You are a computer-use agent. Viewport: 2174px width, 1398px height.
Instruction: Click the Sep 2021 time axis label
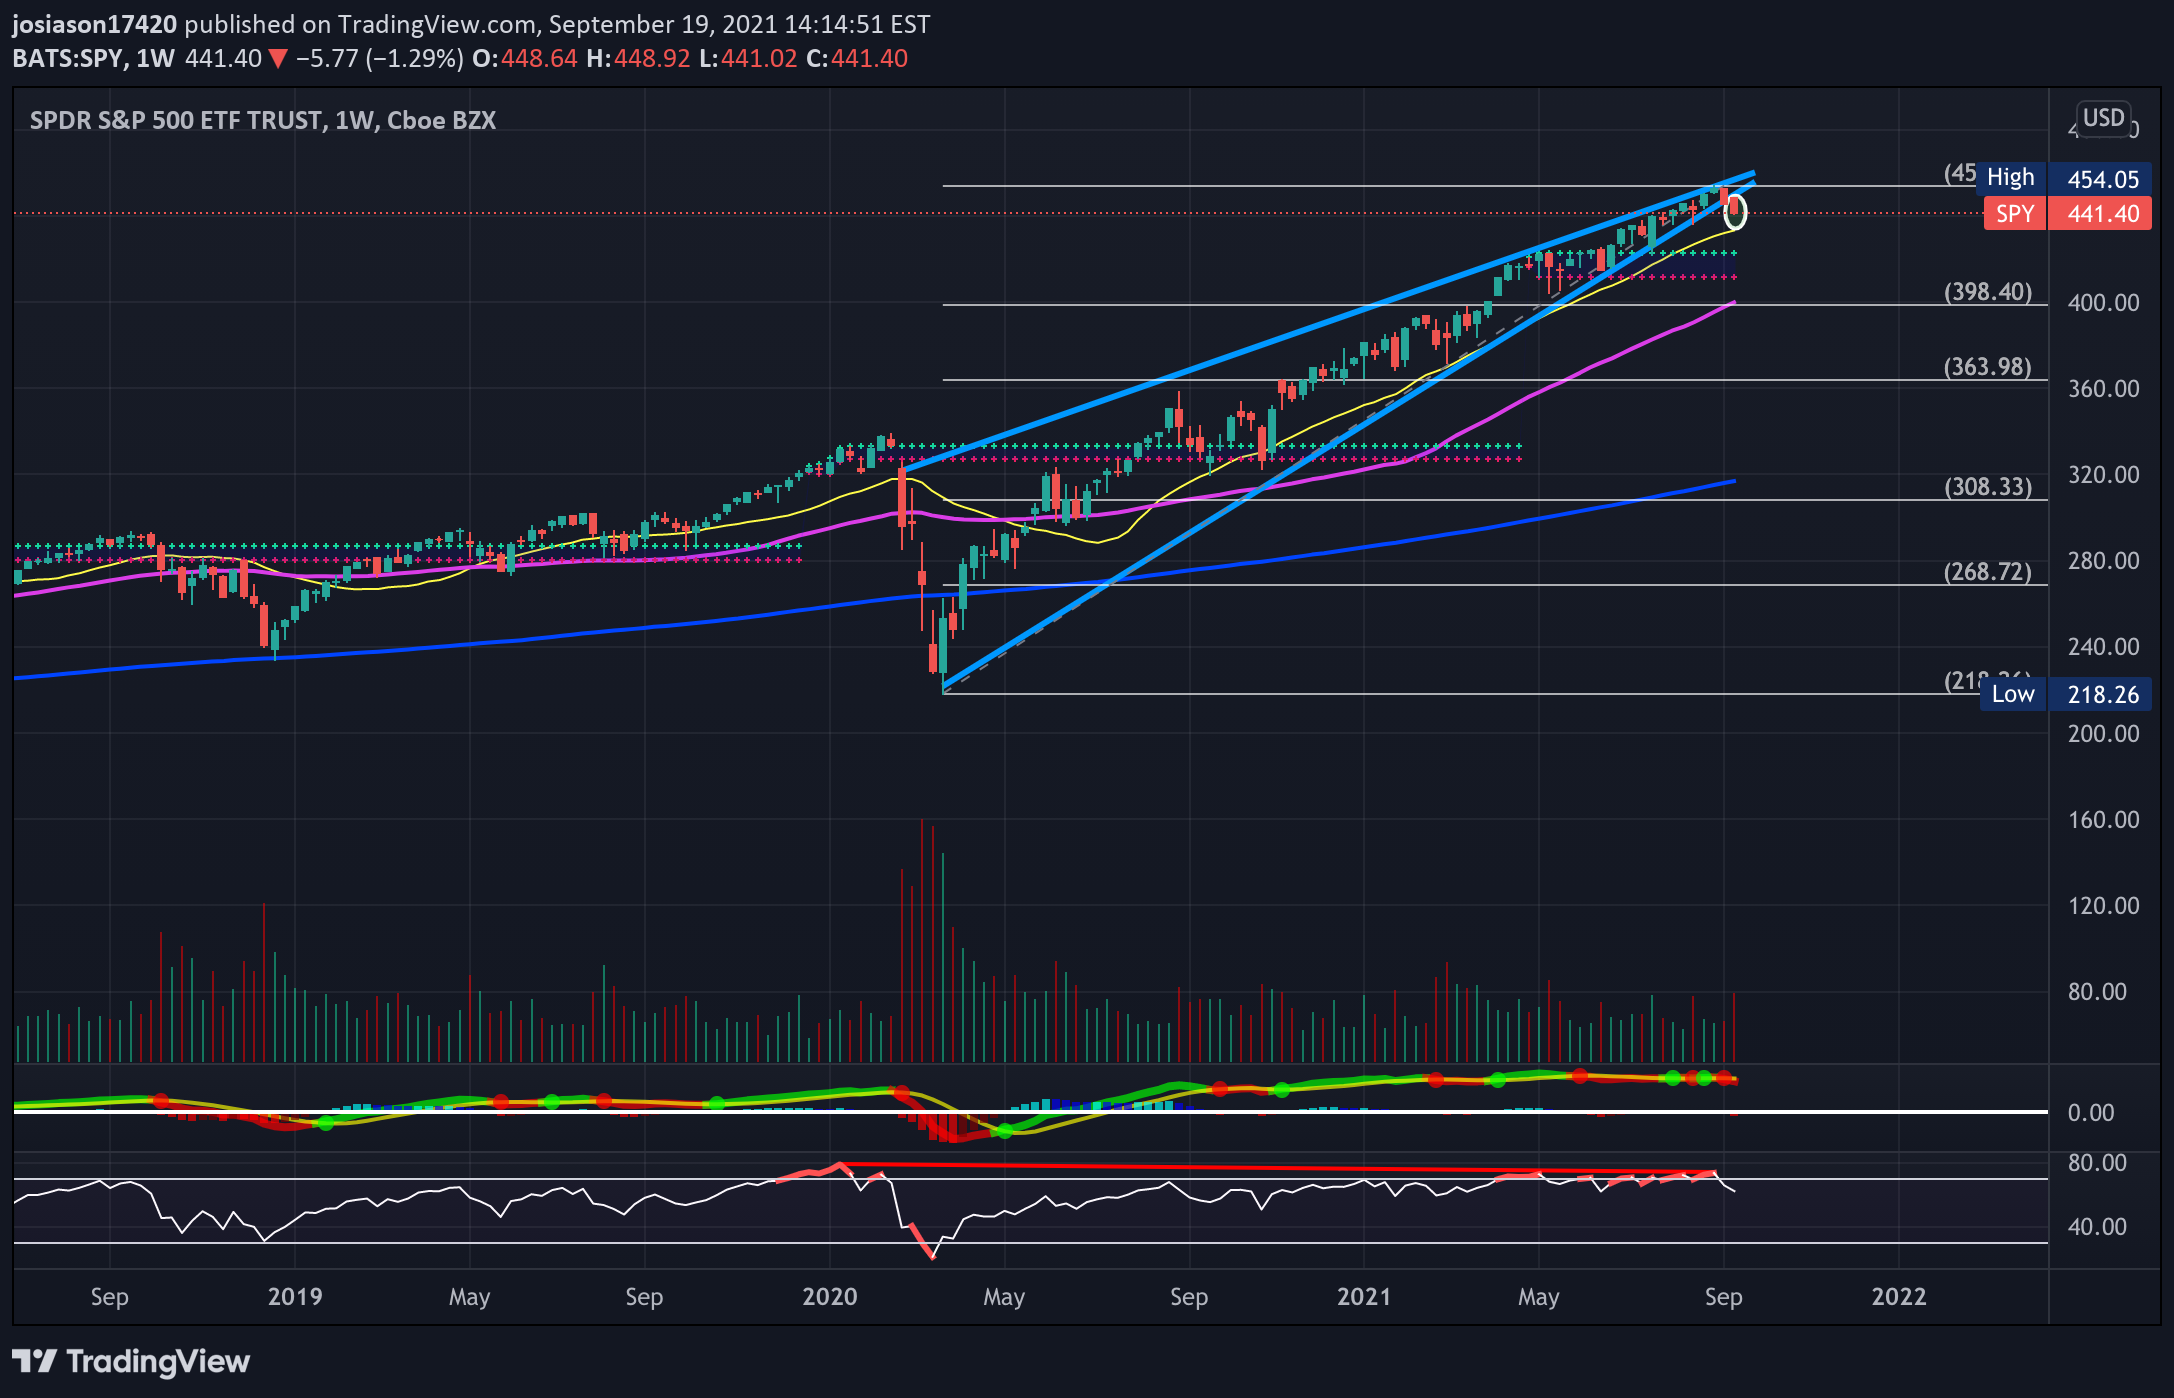[1723, 1297]
